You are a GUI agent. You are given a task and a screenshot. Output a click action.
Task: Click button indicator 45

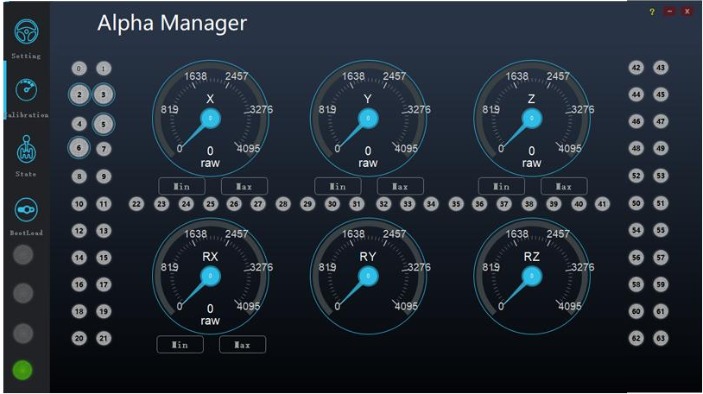[x=660, y=95]
